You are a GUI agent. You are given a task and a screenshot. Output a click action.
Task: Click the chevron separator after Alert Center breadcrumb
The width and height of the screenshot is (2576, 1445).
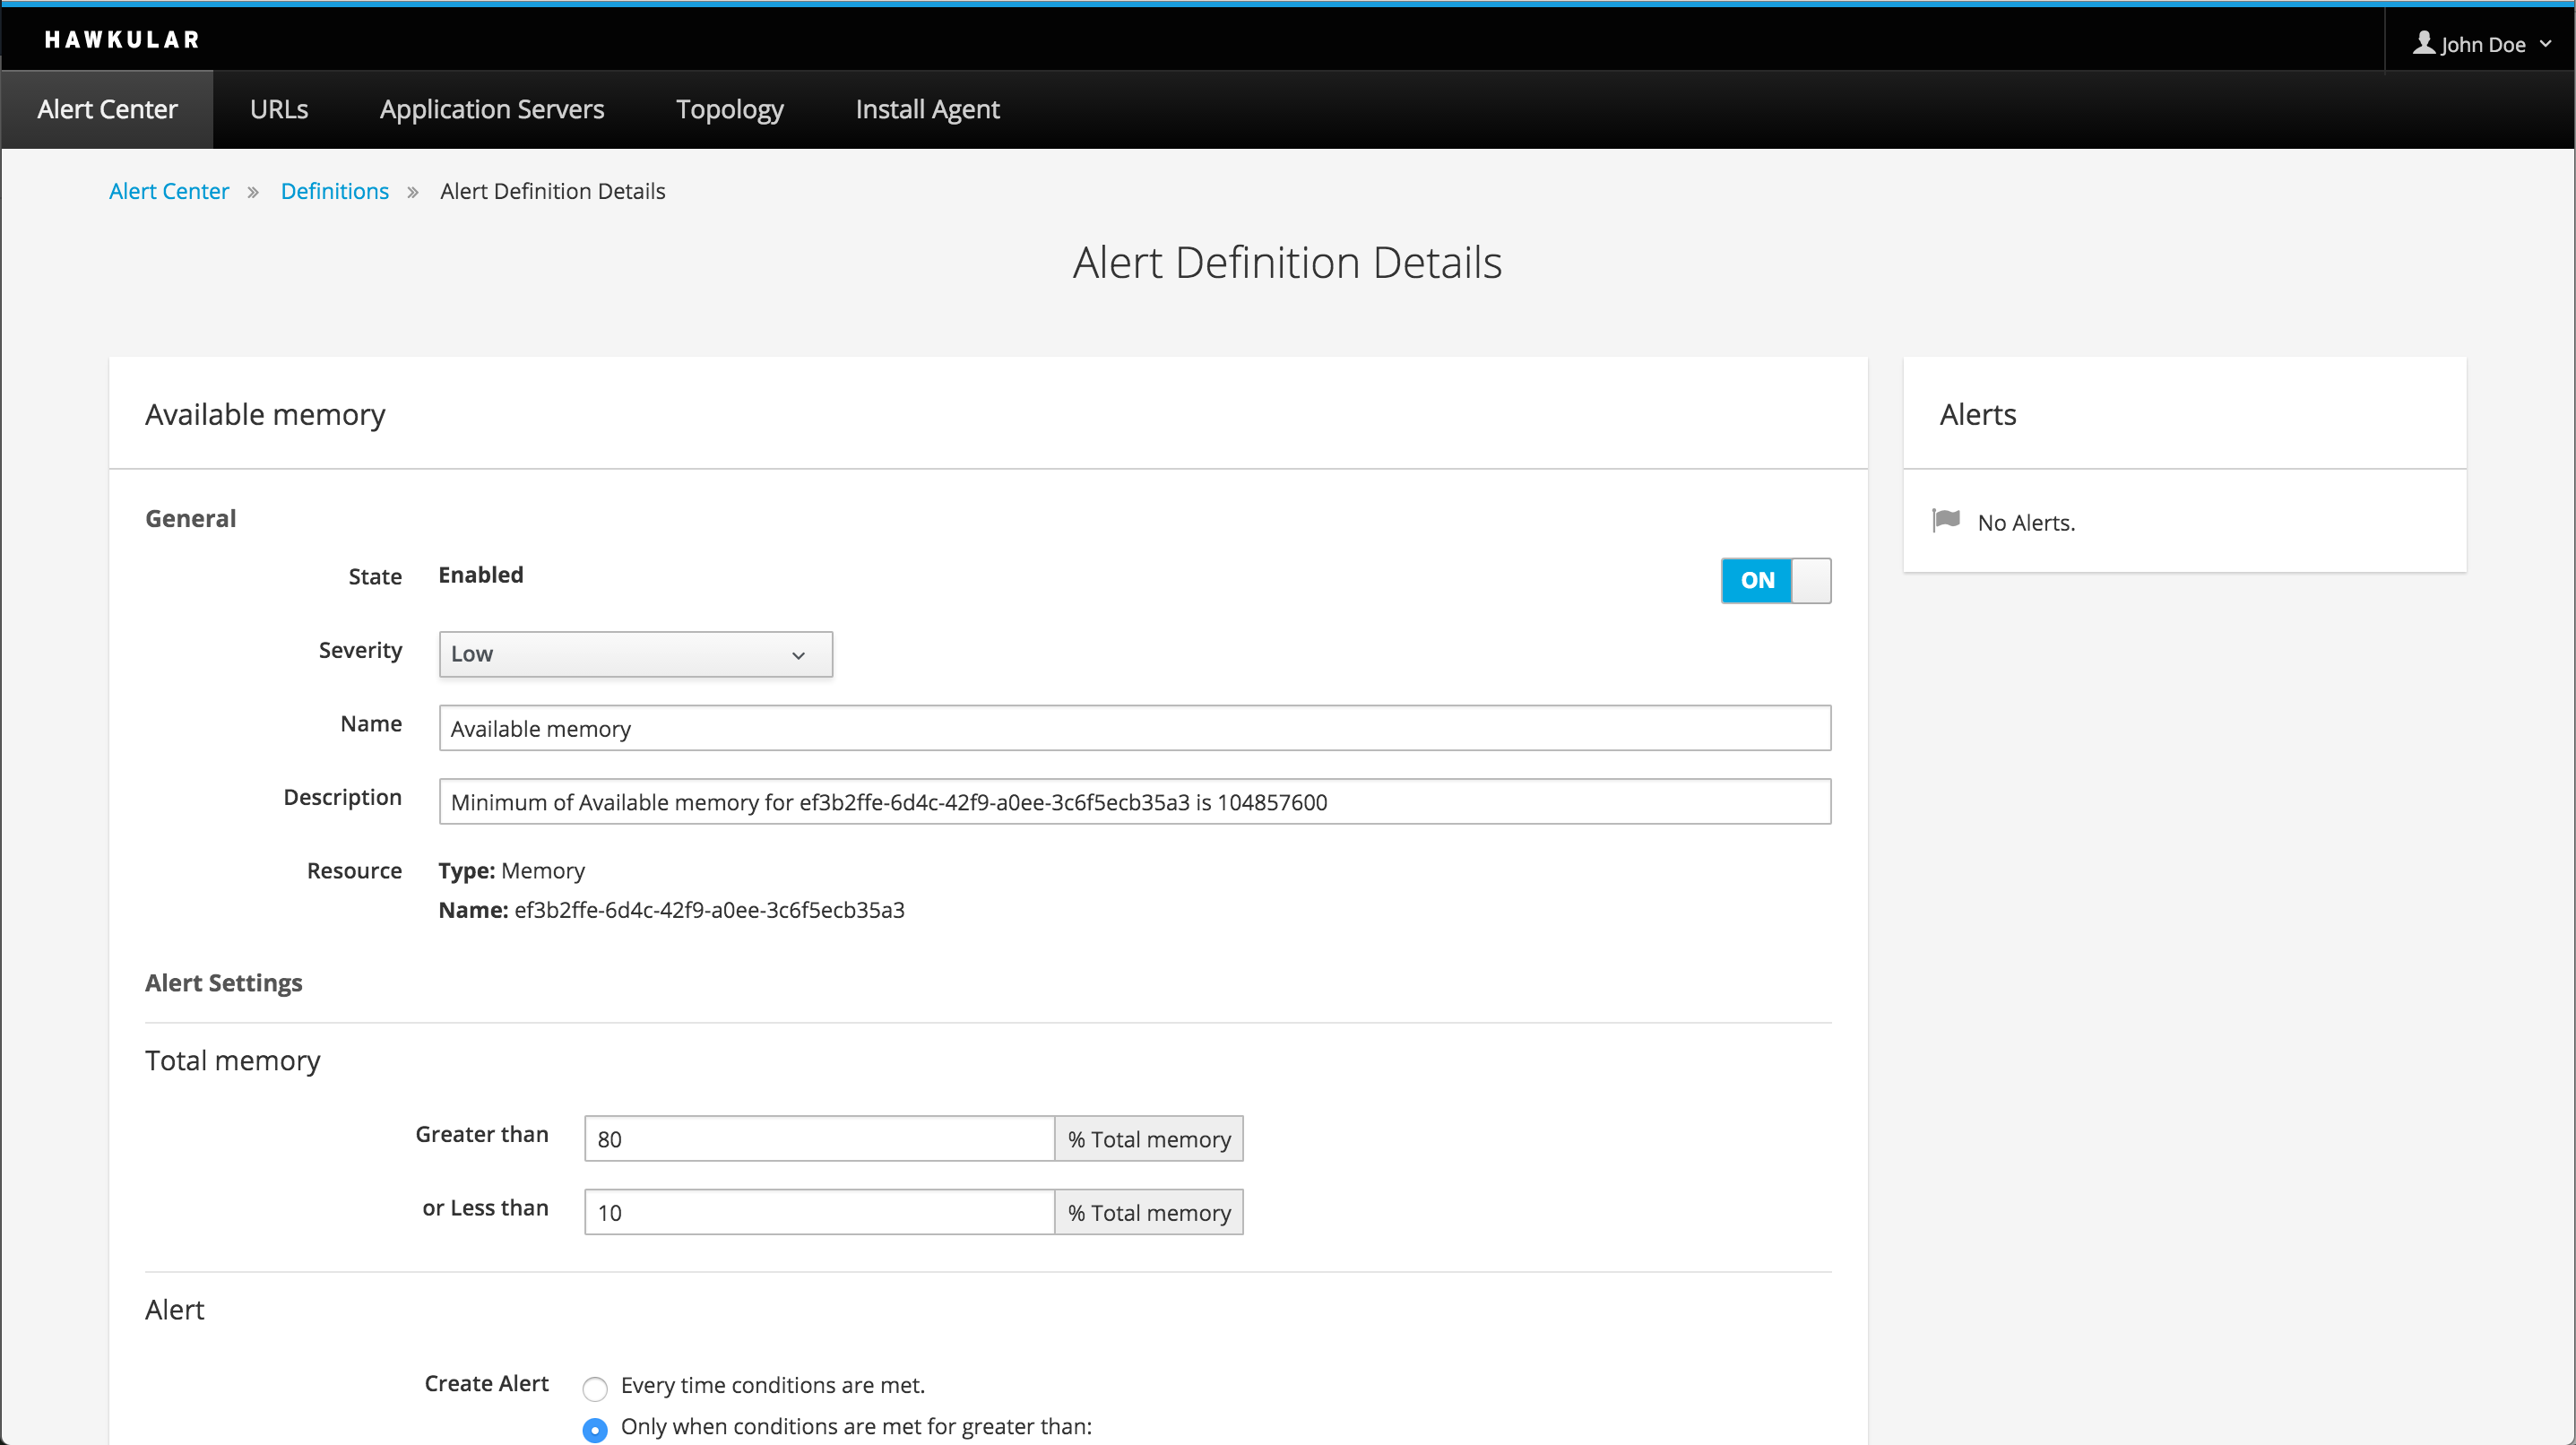point(253,192)
